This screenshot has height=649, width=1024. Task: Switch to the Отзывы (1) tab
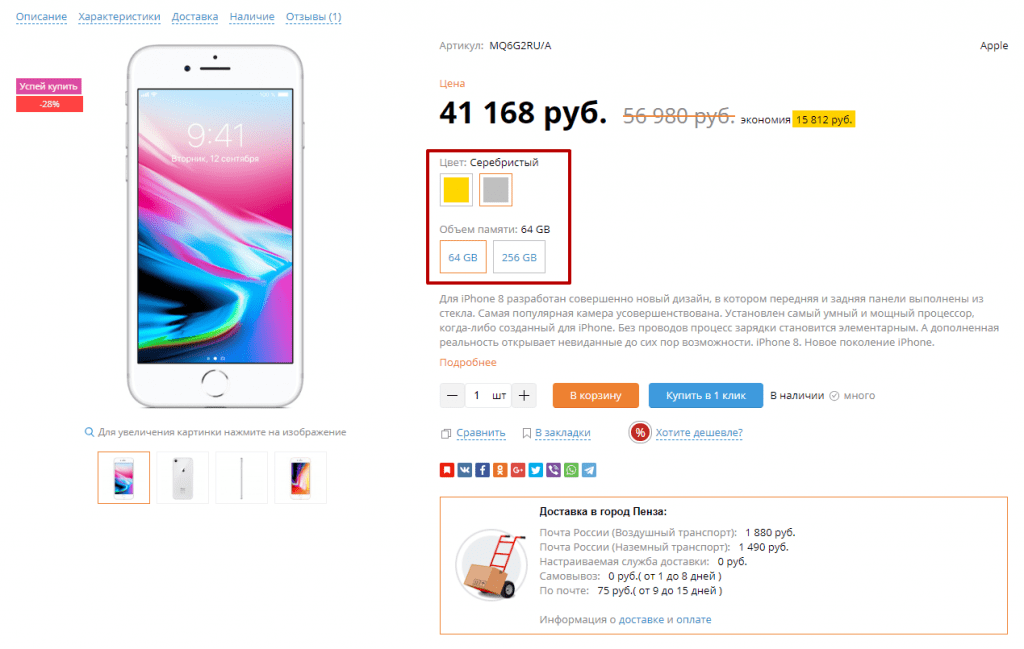tap(313, 16)
